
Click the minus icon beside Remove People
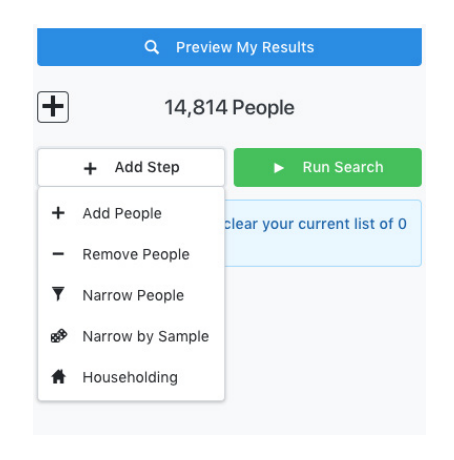click(58, 254)
